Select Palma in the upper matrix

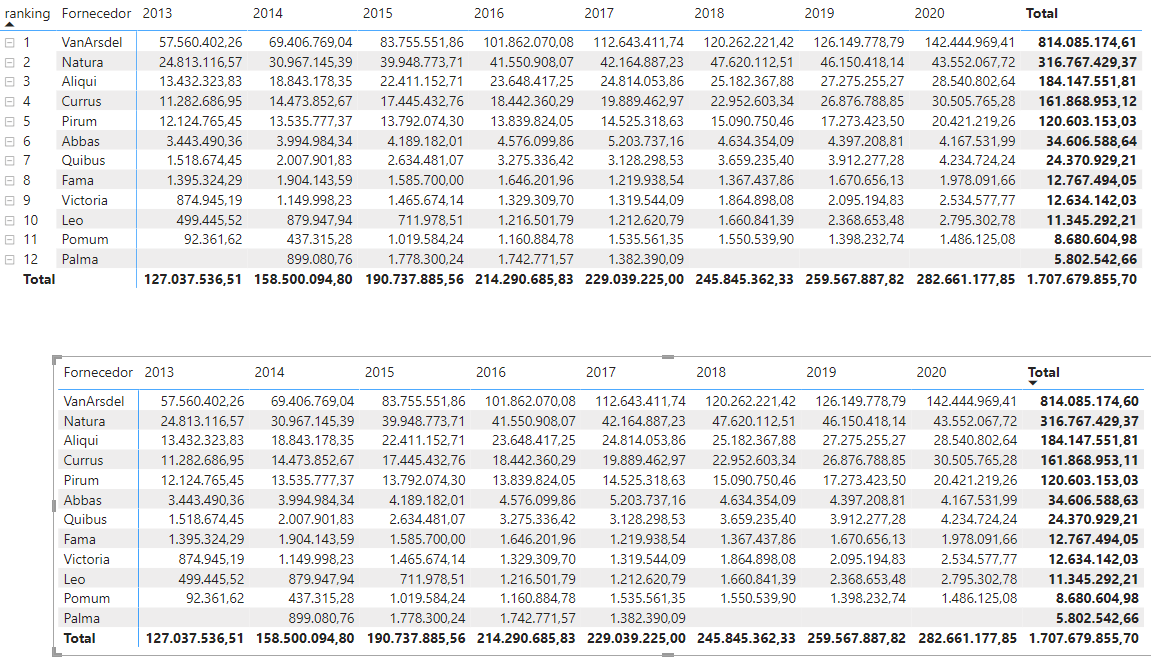coord(80,259)
